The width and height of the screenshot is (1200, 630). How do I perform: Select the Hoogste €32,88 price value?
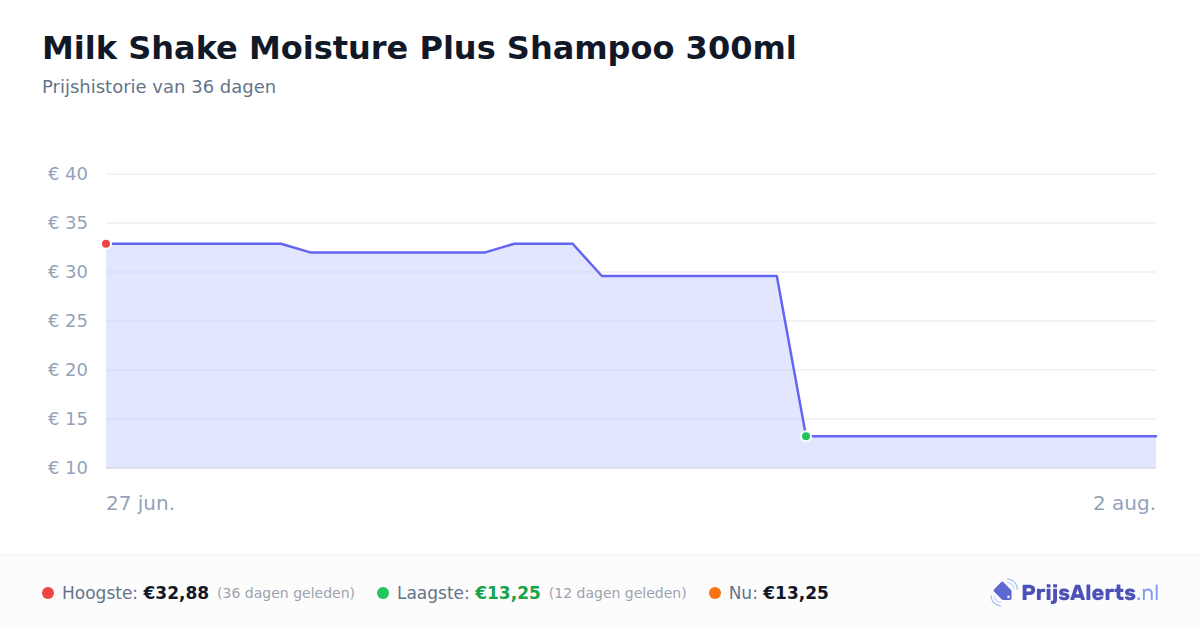[176, 593]
